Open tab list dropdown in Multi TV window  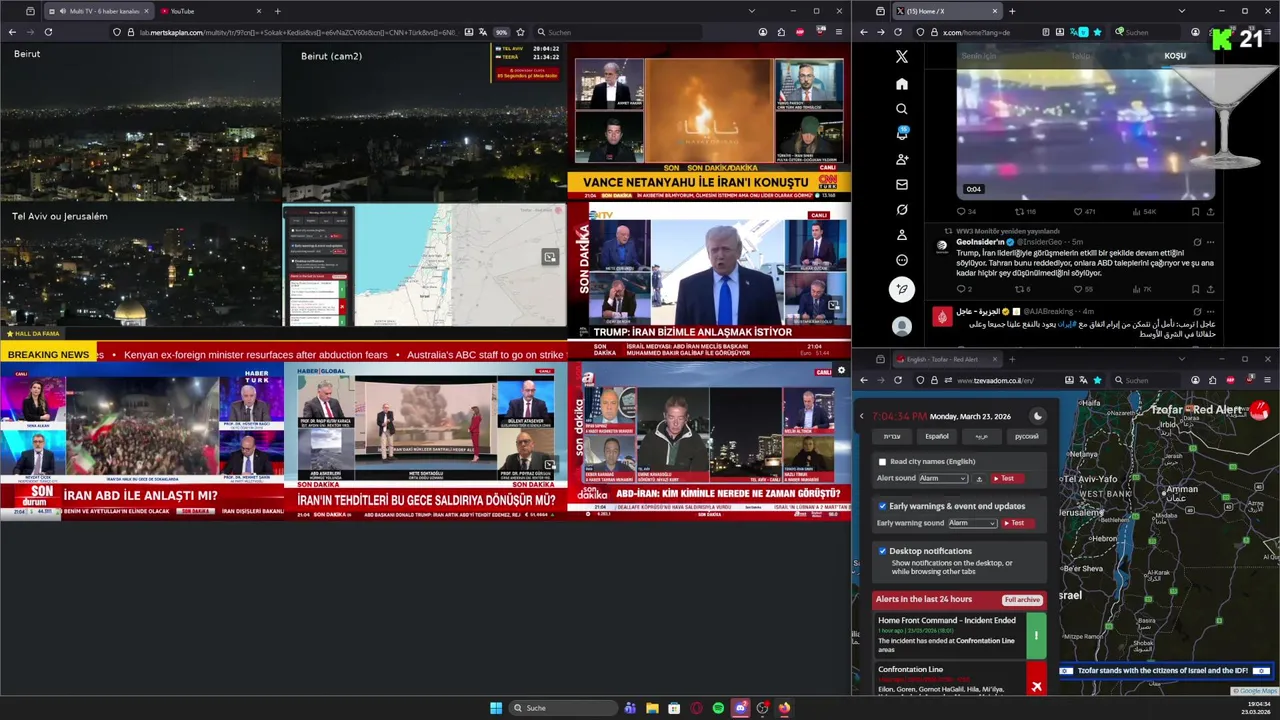pyautogui.click(x=752, y=11)
